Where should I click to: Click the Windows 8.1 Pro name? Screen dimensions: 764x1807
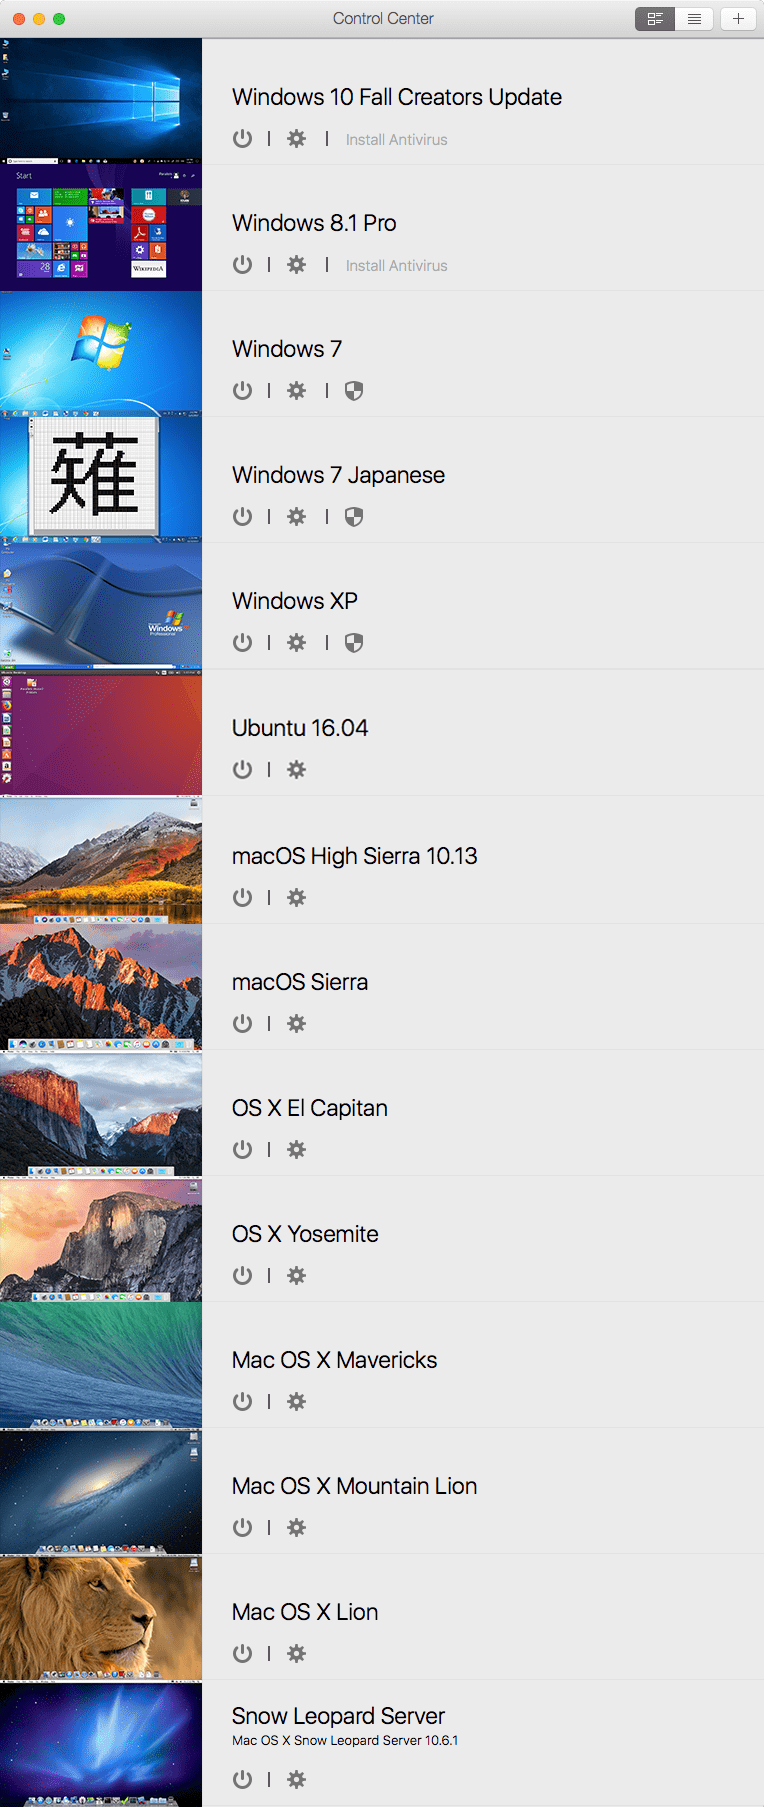pos(314,223)
